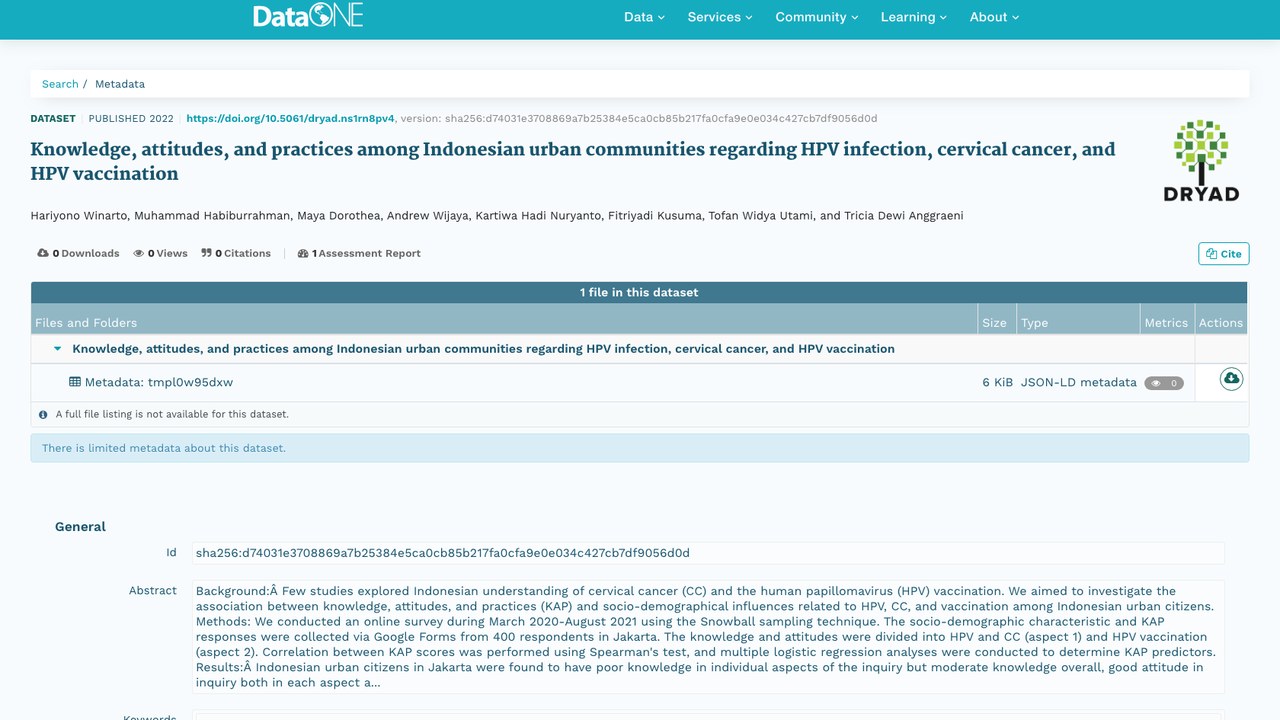Click the Downloads cloud metric icon
The height and width of the screenshot is (720, 1280).
point(43,253)
